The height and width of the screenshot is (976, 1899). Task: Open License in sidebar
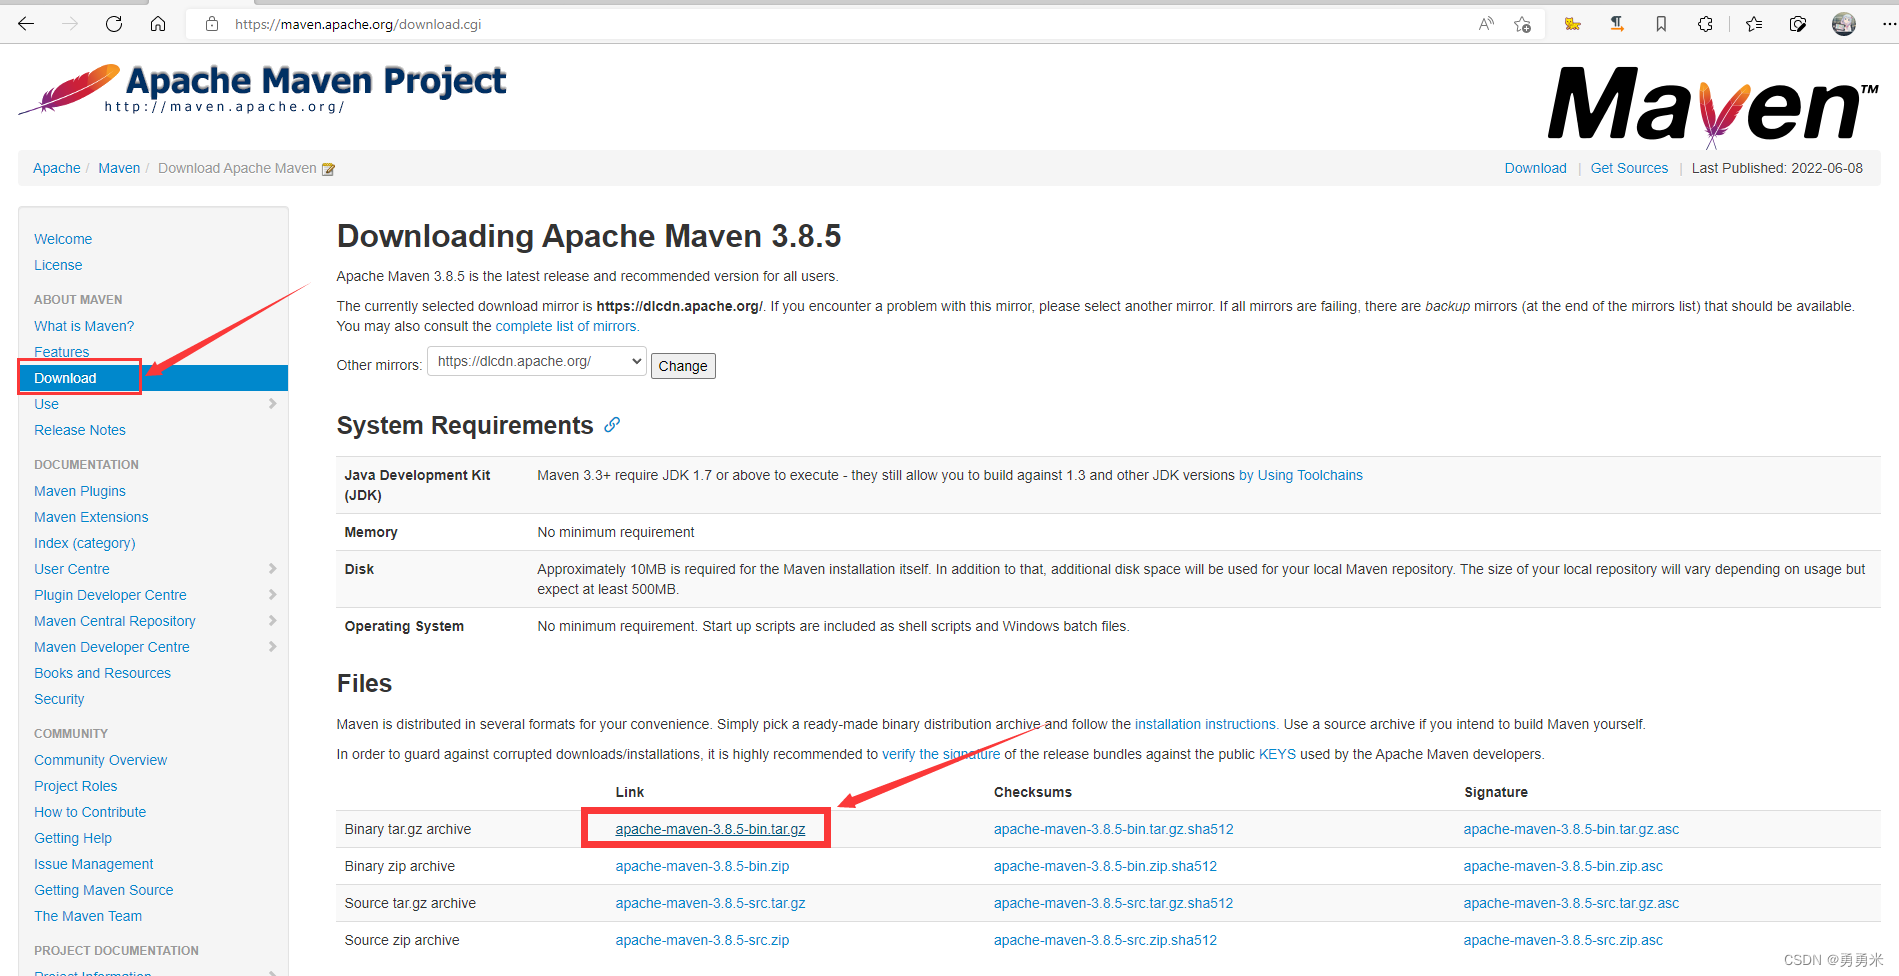click(58, 265)
